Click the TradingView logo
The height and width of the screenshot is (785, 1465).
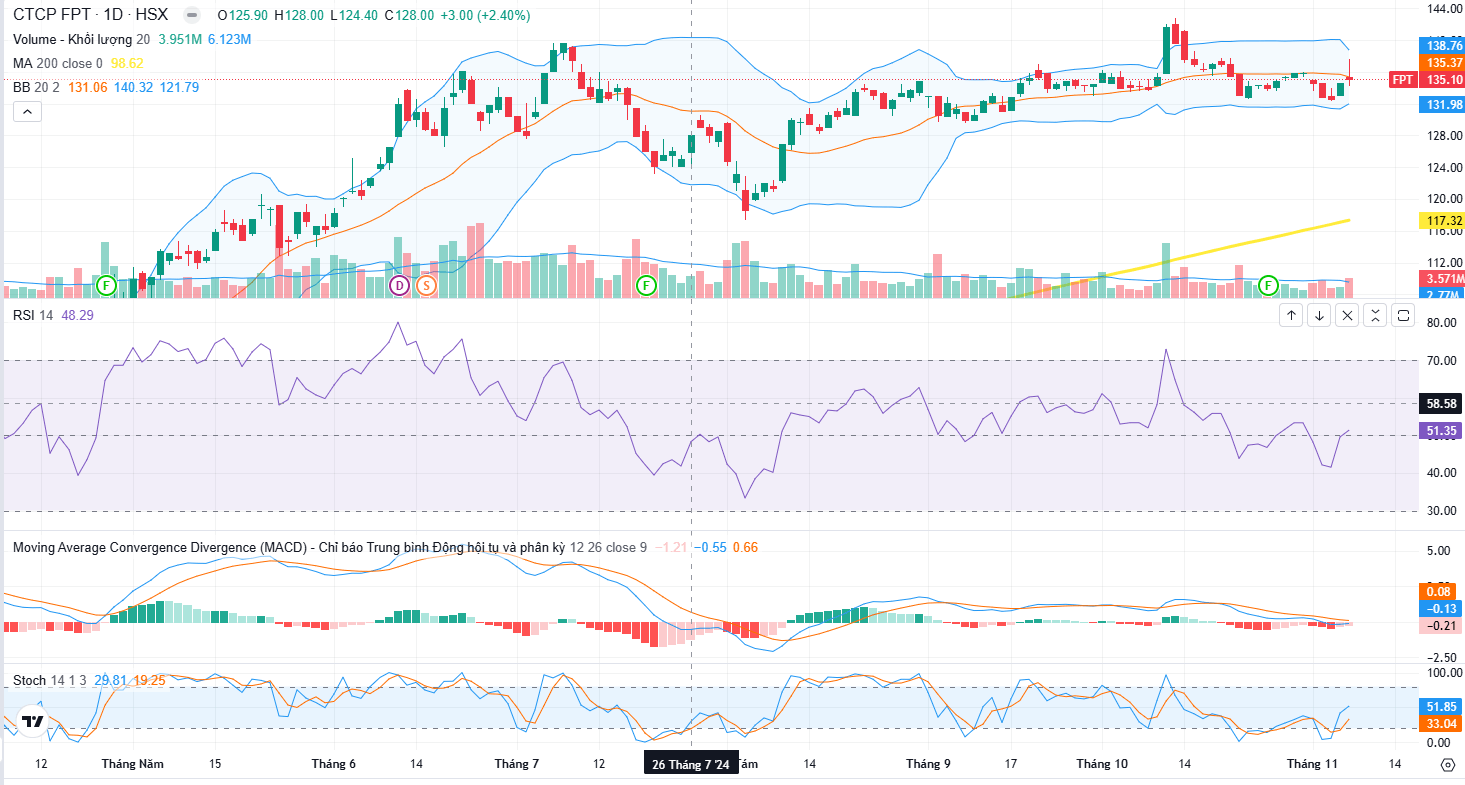pyautogui.click(x=32, y=721)
